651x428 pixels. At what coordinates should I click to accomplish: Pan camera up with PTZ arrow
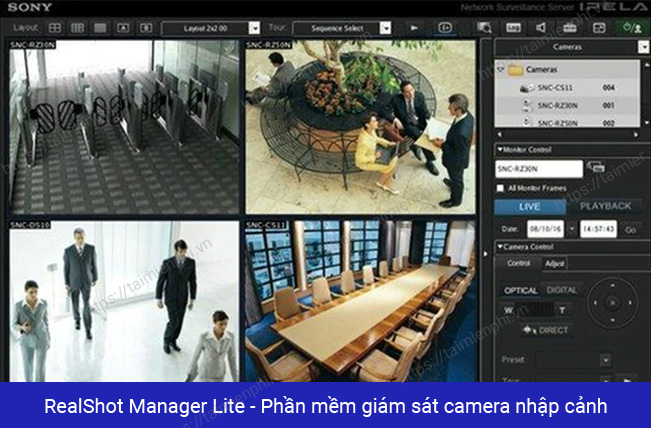[x=613, y=286]
